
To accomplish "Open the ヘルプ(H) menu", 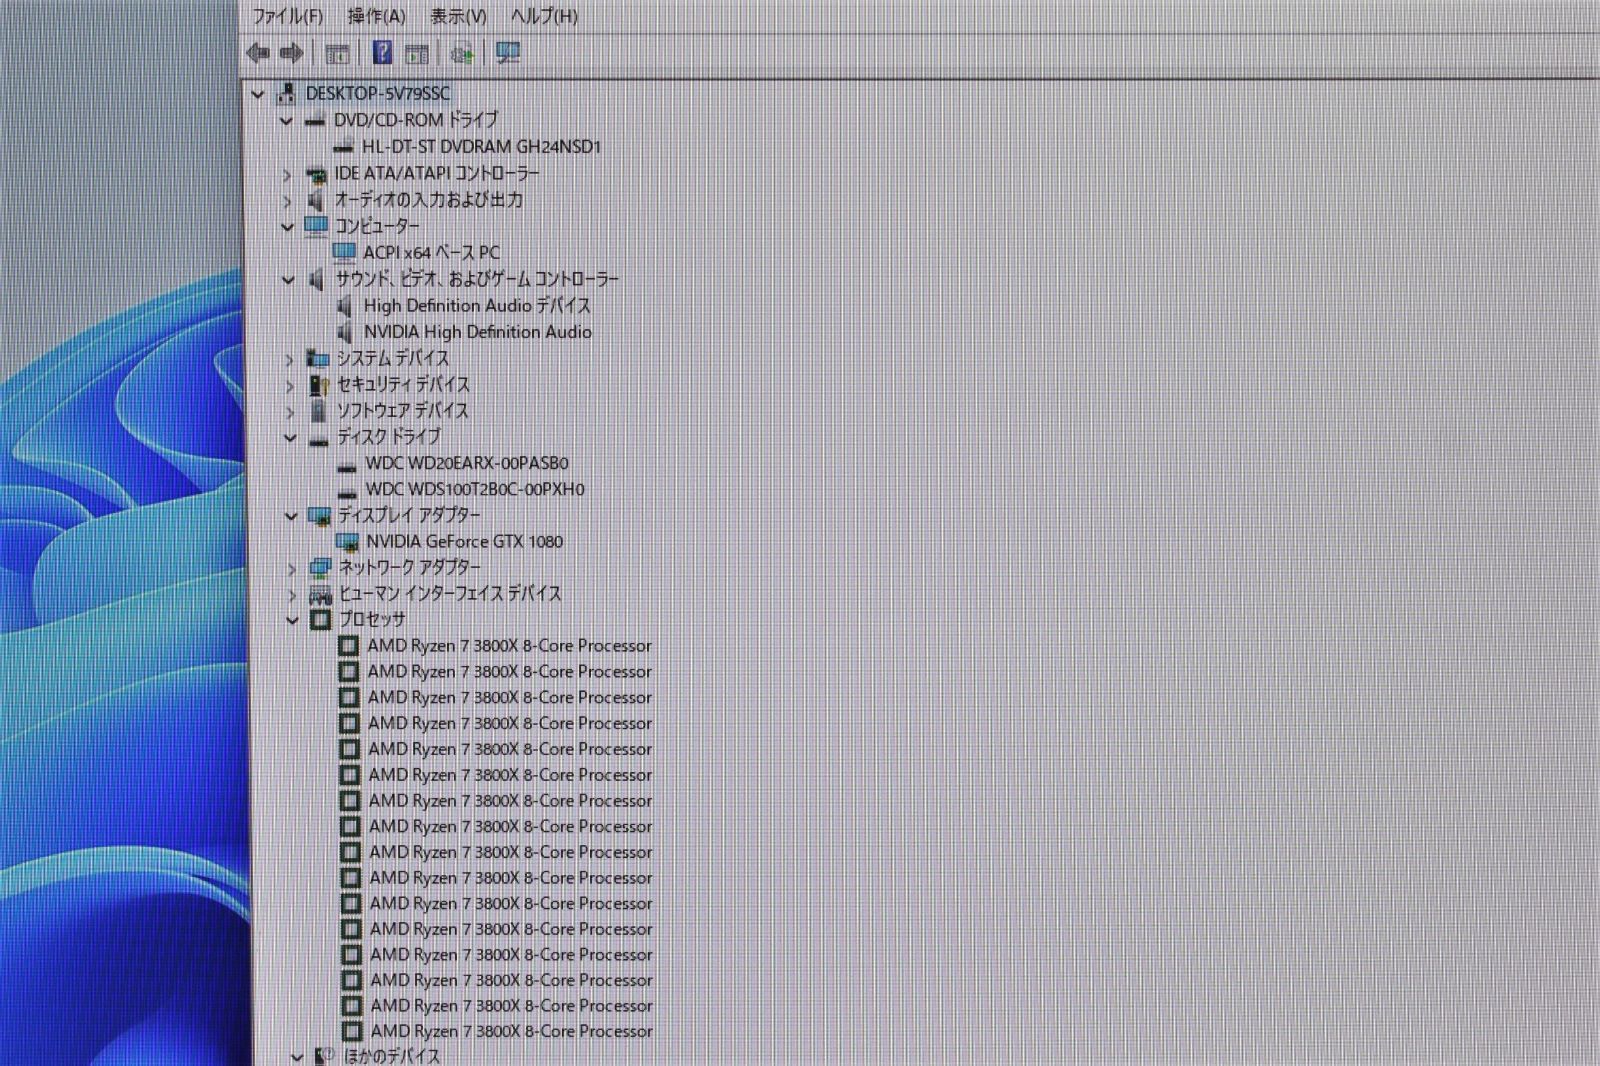I will click(x=544, y=16).
